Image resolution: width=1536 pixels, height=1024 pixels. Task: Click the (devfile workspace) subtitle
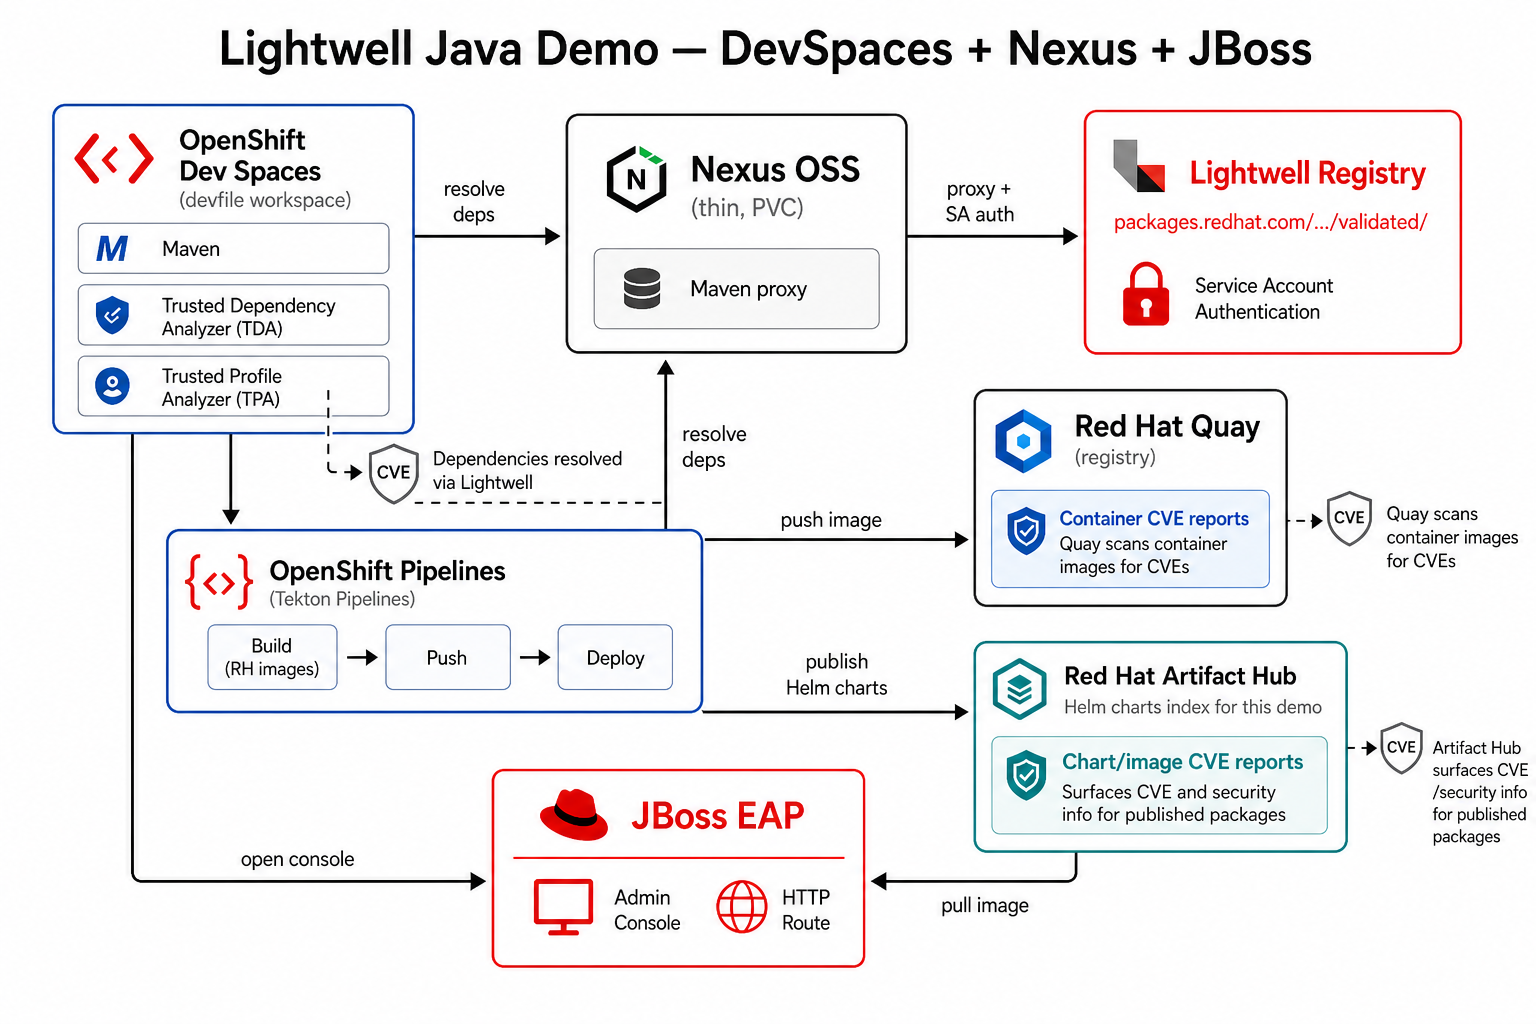click(265, 200)
